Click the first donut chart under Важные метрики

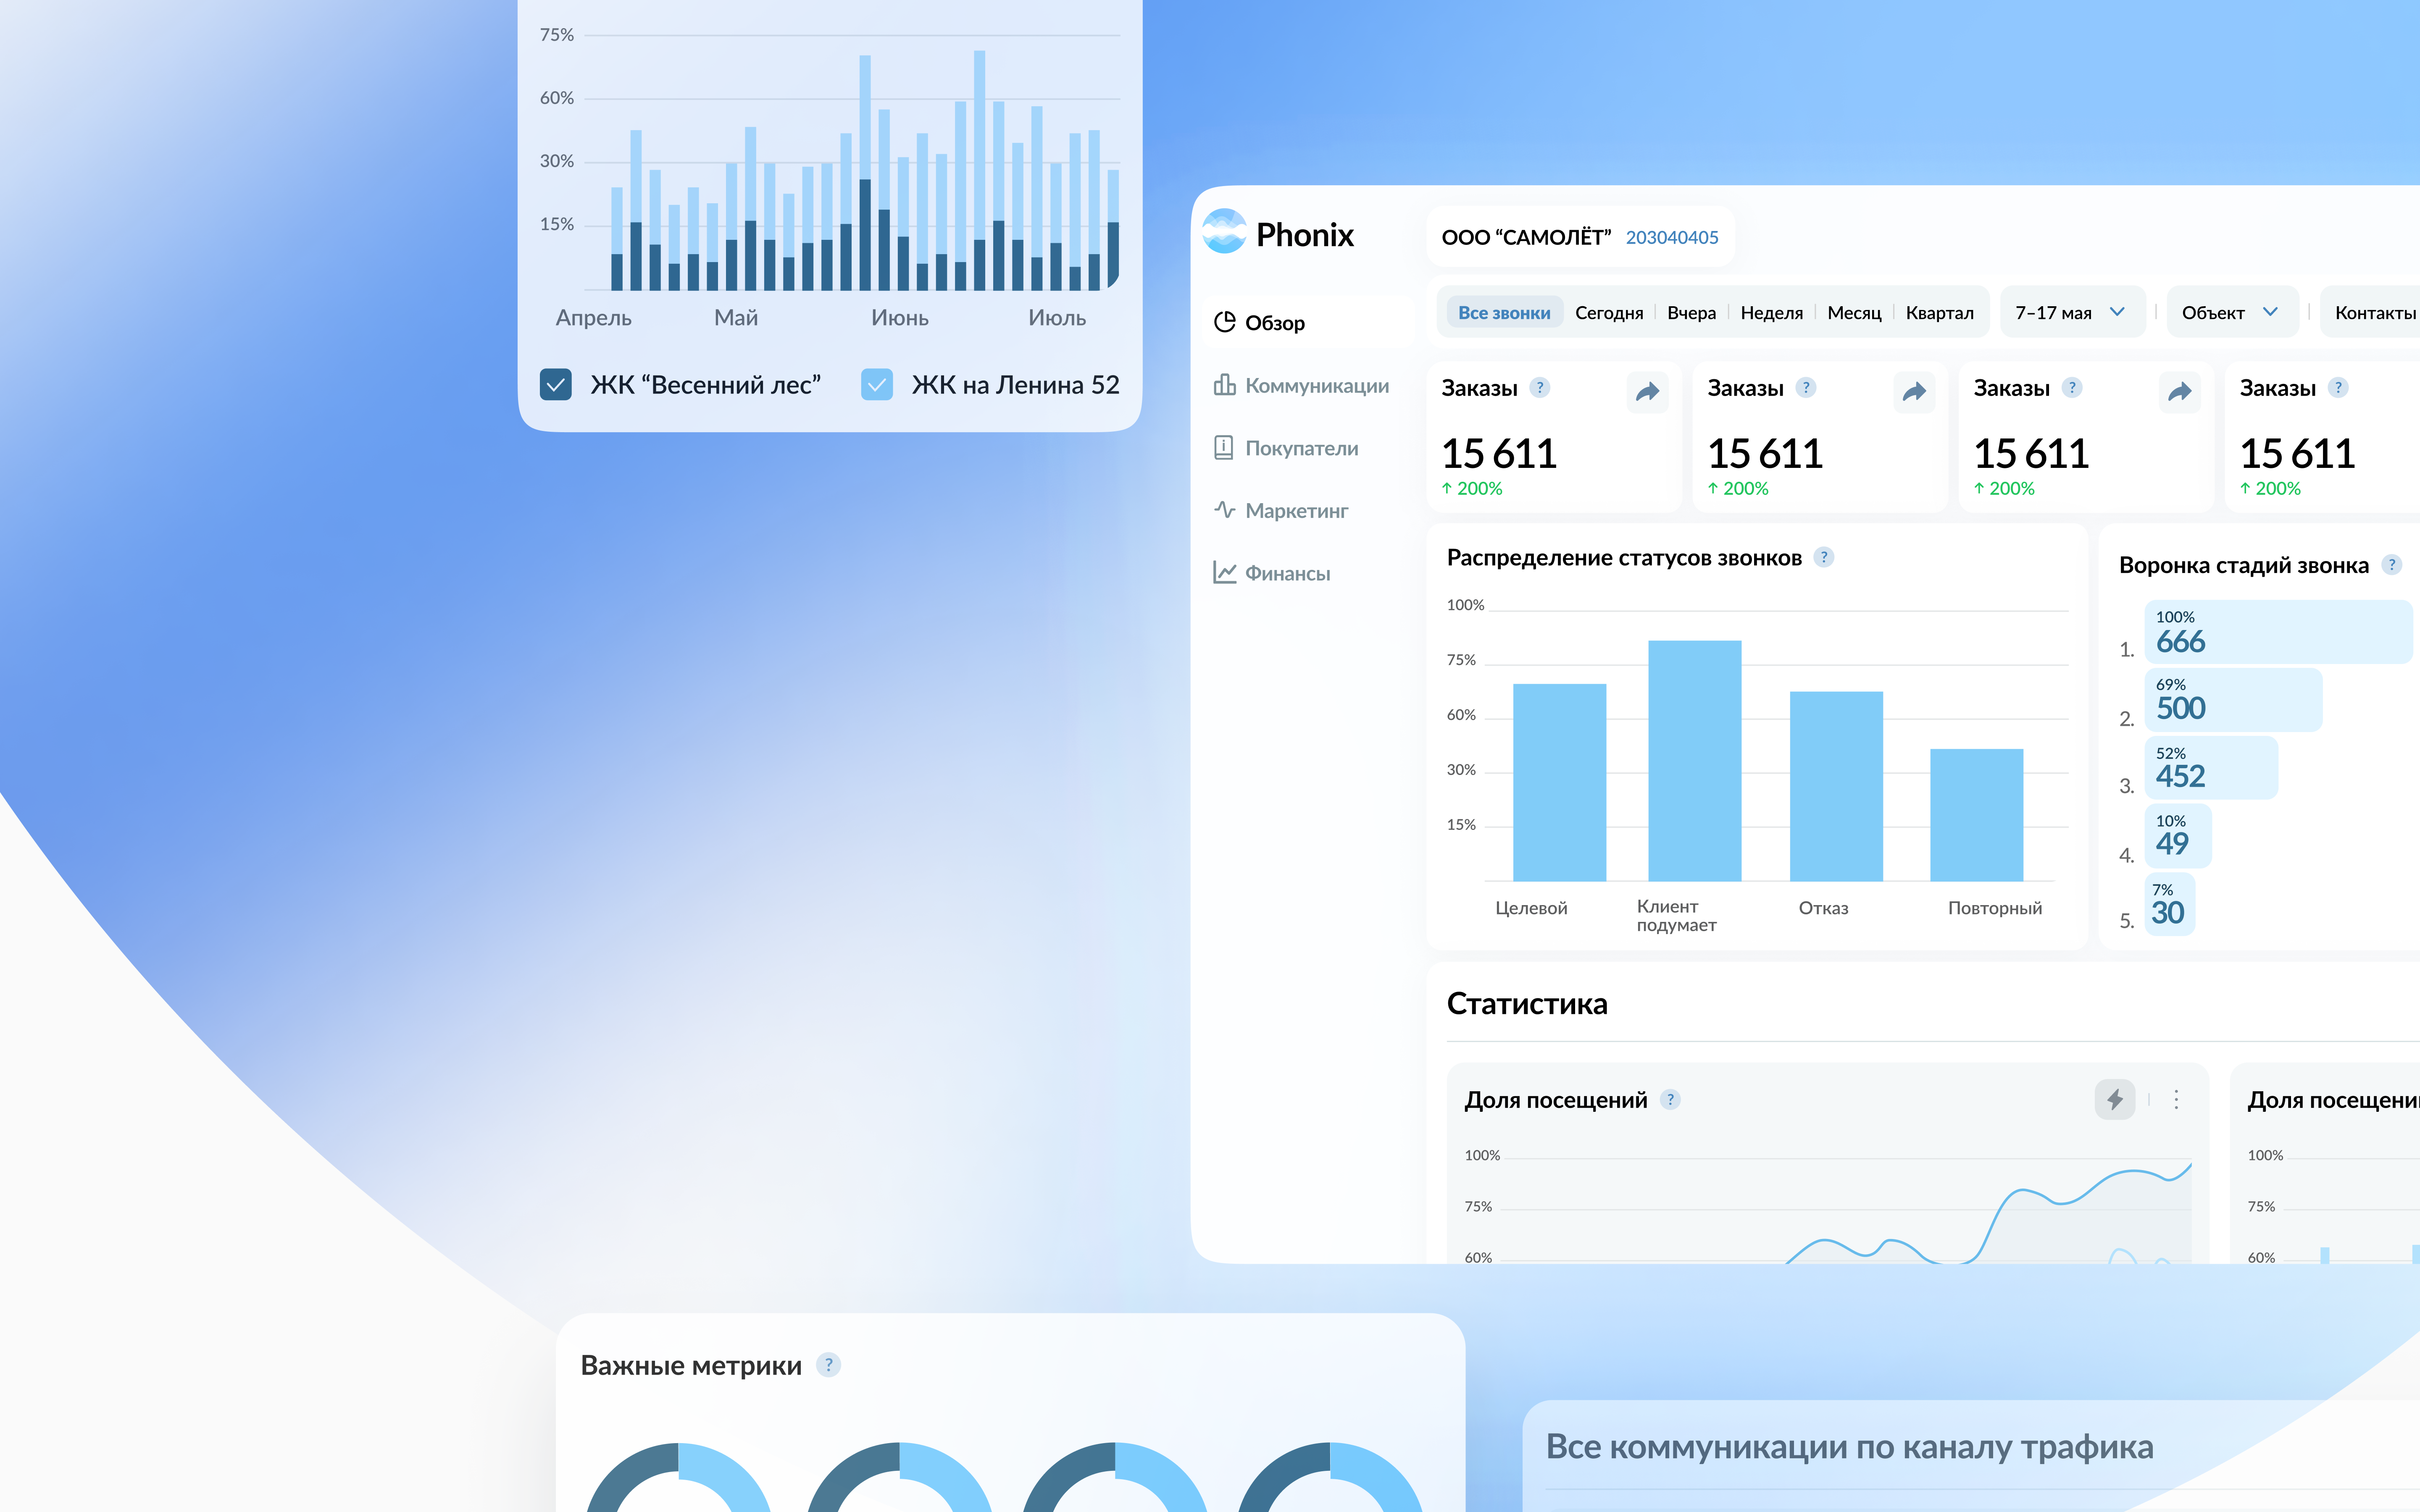pos(679,1477)
